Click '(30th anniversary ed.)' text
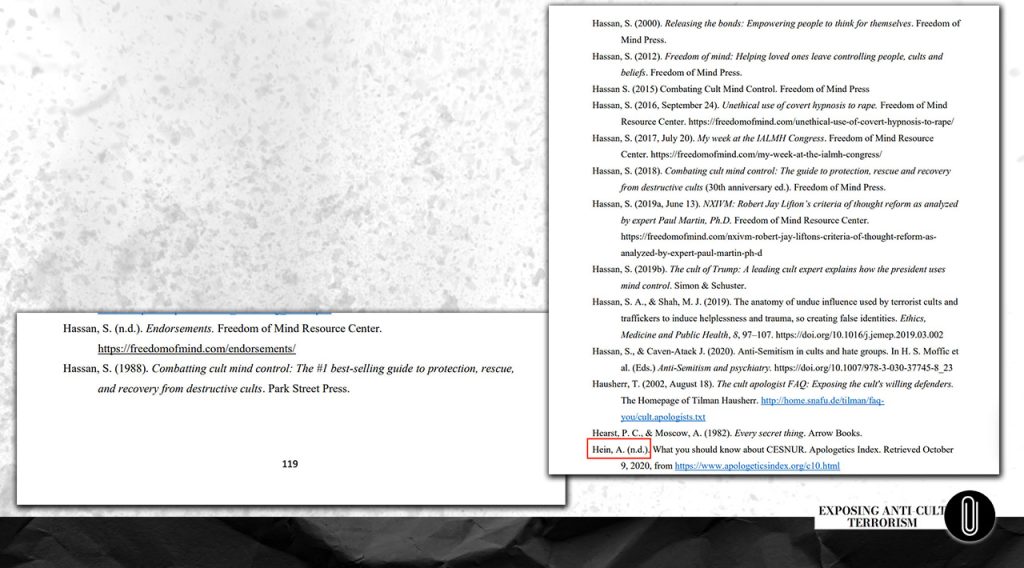The image size is (1024, 568). click(x=748, y=187)
